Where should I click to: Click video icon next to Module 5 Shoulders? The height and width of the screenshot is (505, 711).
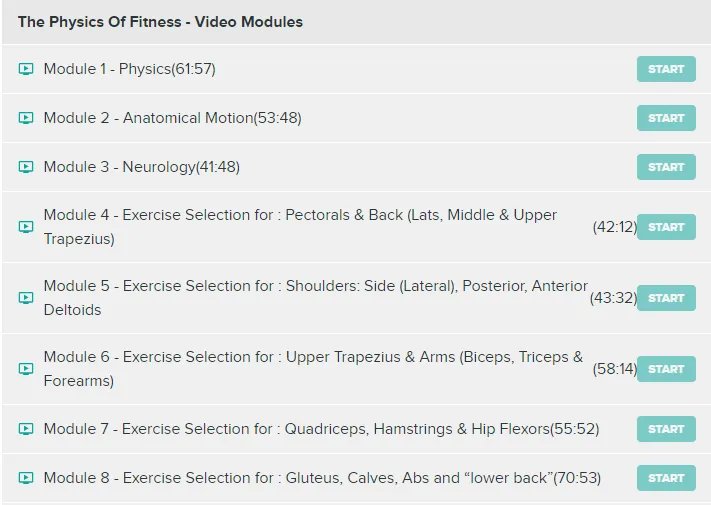click(x=26, y=298)
